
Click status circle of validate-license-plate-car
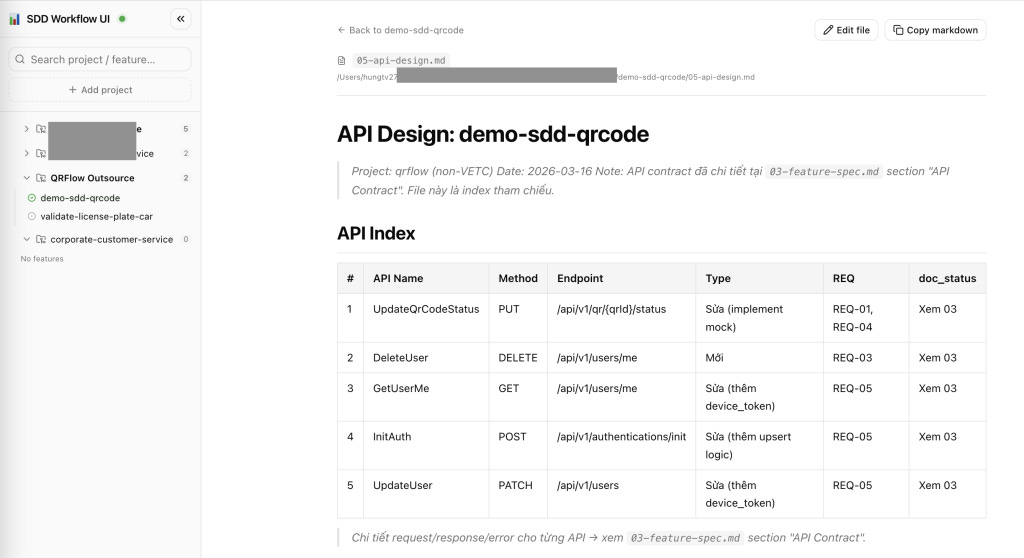click(31, 216)
